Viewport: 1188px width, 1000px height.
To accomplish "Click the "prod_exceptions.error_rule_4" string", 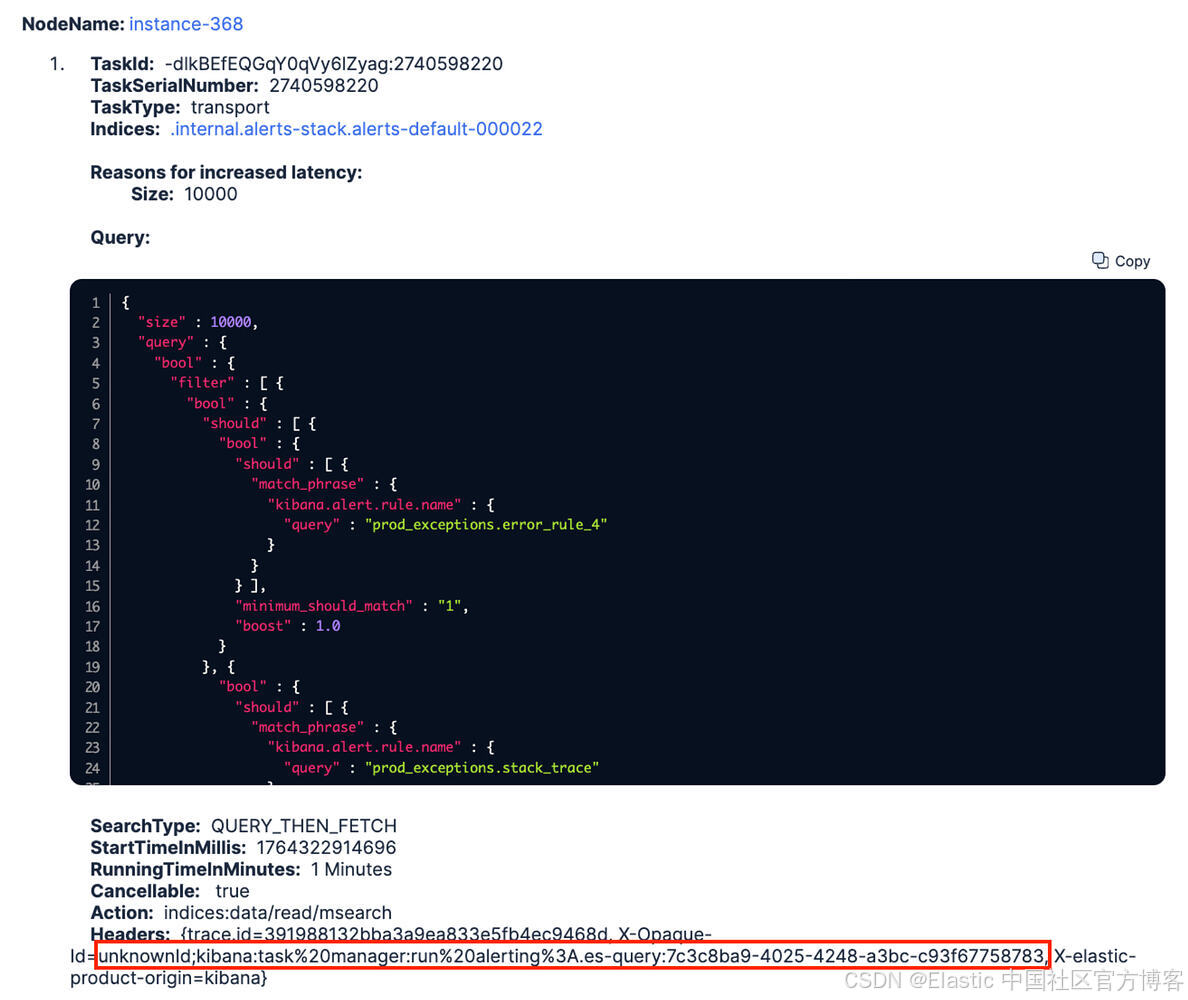I will 486,524.
